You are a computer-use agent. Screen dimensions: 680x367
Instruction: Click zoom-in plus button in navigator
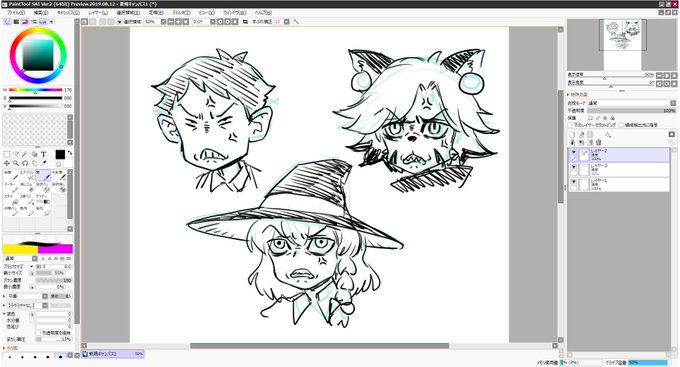point(667,75)
